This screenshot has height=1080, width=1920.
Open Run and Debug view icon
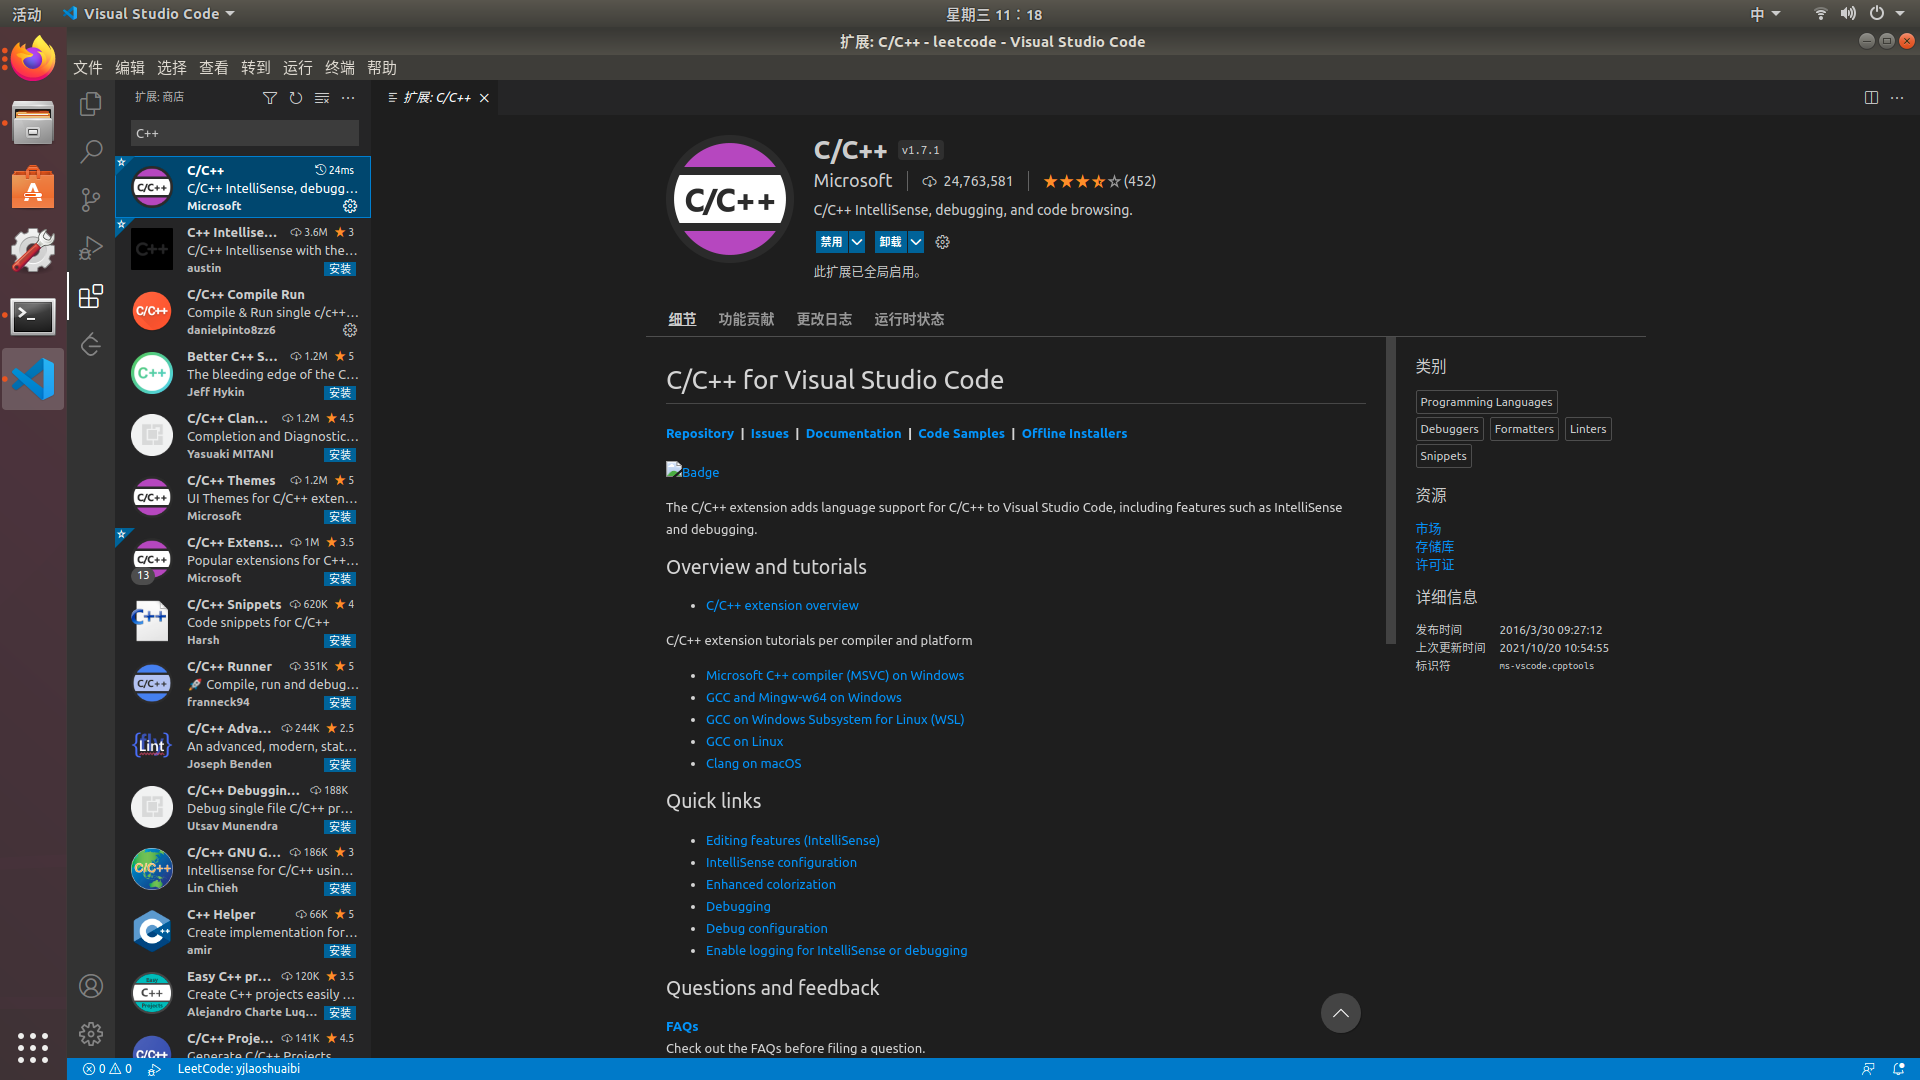(91, 248)
